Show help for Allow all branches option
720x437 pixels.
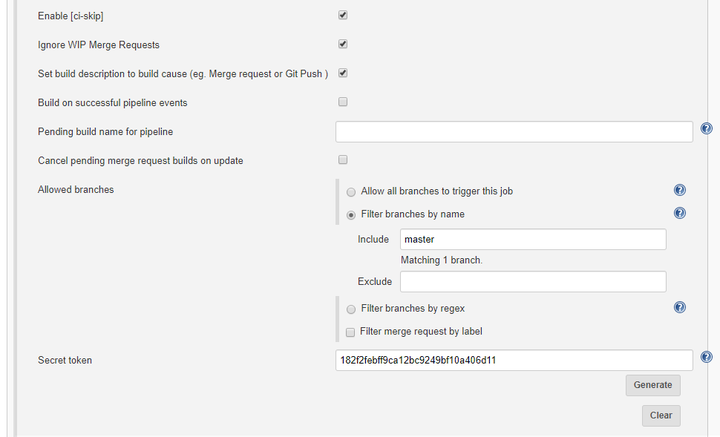[680, 190]
